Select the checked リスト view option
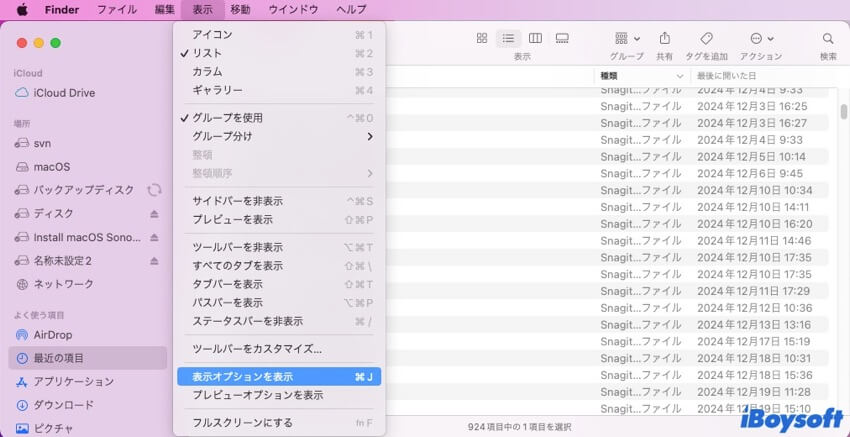This screenshot has height=437, width=850. (207, 53)
